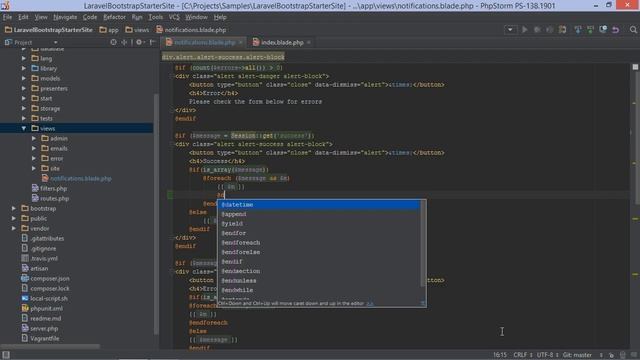Screen dimensions: 640x360
Task: Hide the Project tool window
Action: (x=152, y=42)
